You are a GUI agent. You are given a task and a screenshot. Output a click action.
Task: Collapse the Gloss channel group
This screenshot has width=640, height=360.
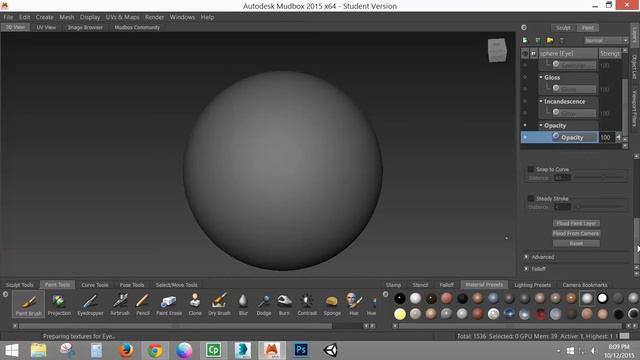541,77
